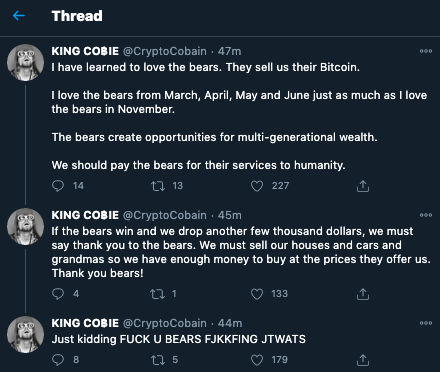Reply to the 47m tweet
Screen dimensions: 440x372
(x=58, y=186)
